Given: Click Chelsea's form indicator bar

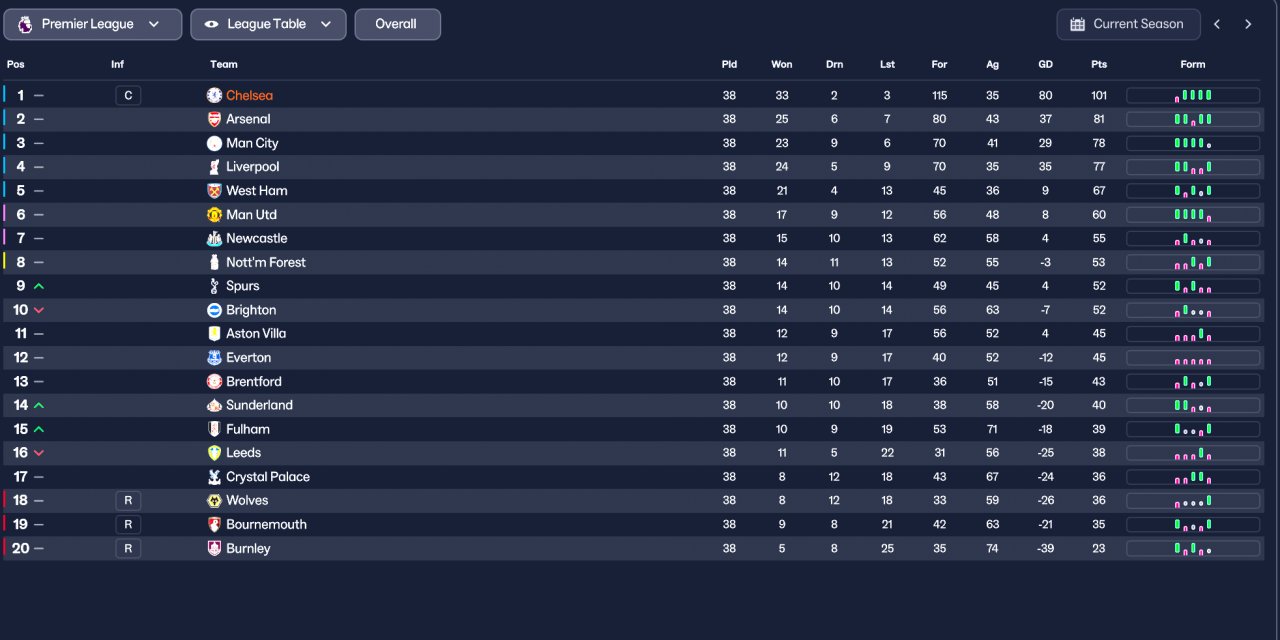Looking at the screenshot, I should click(x=1192, y=96).
